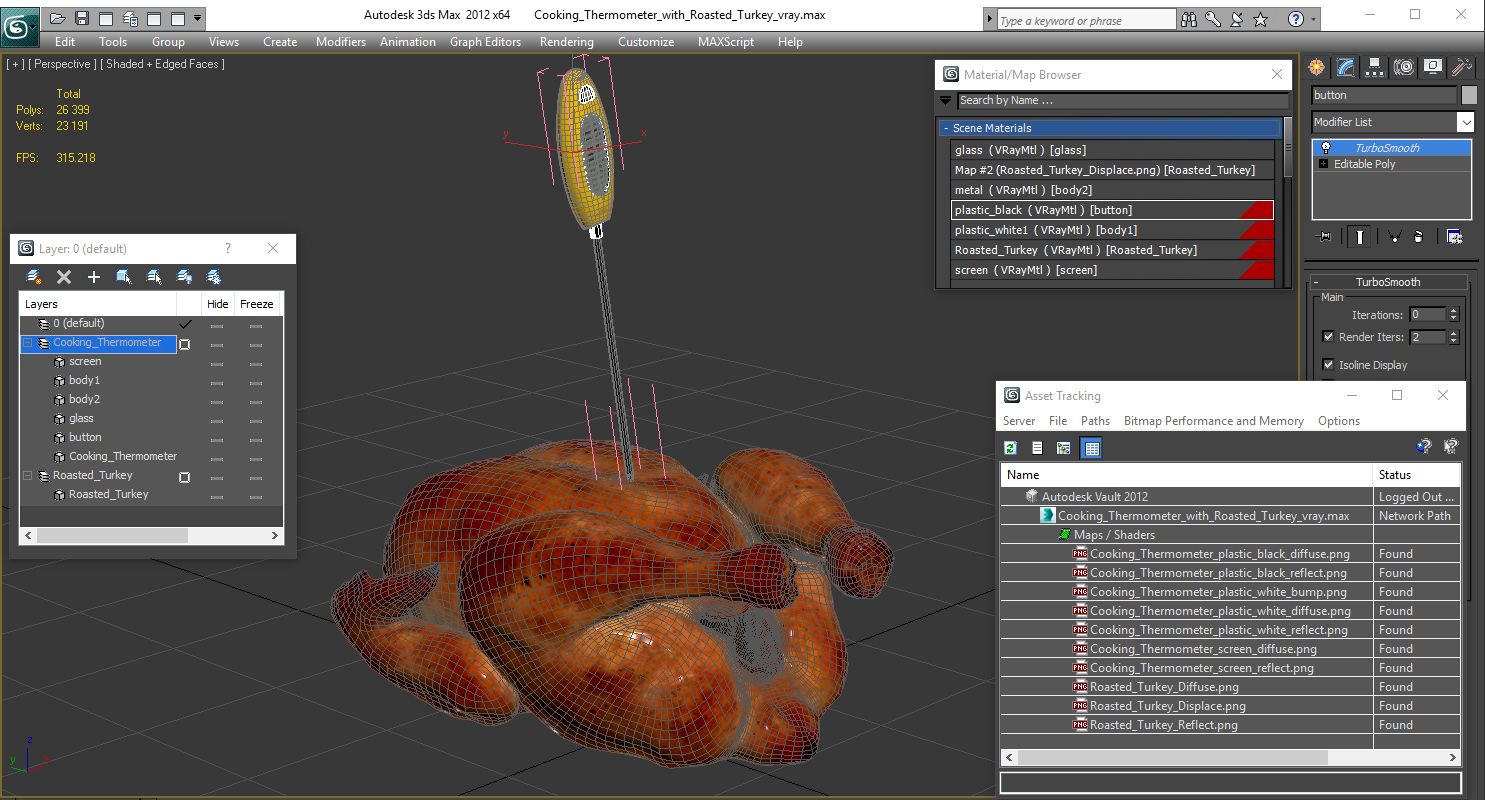Click Make Unique icon under modifier stack
This screenshot has width=1485, height=800.
pos(1393,237)
